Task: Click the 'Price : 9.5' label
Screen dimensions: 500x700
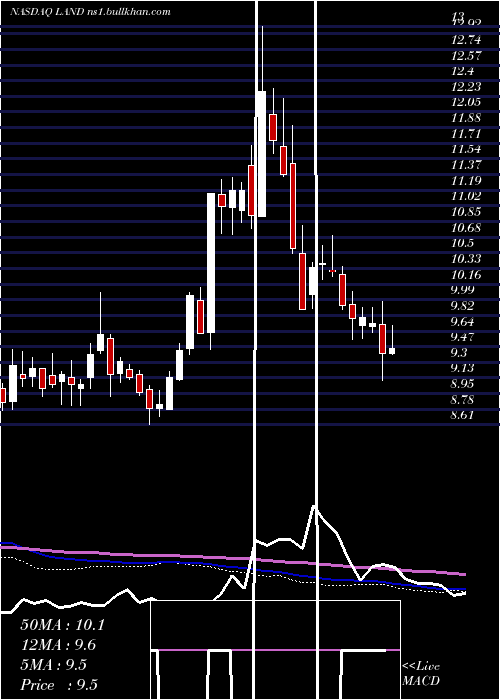Action: [59, 685]
